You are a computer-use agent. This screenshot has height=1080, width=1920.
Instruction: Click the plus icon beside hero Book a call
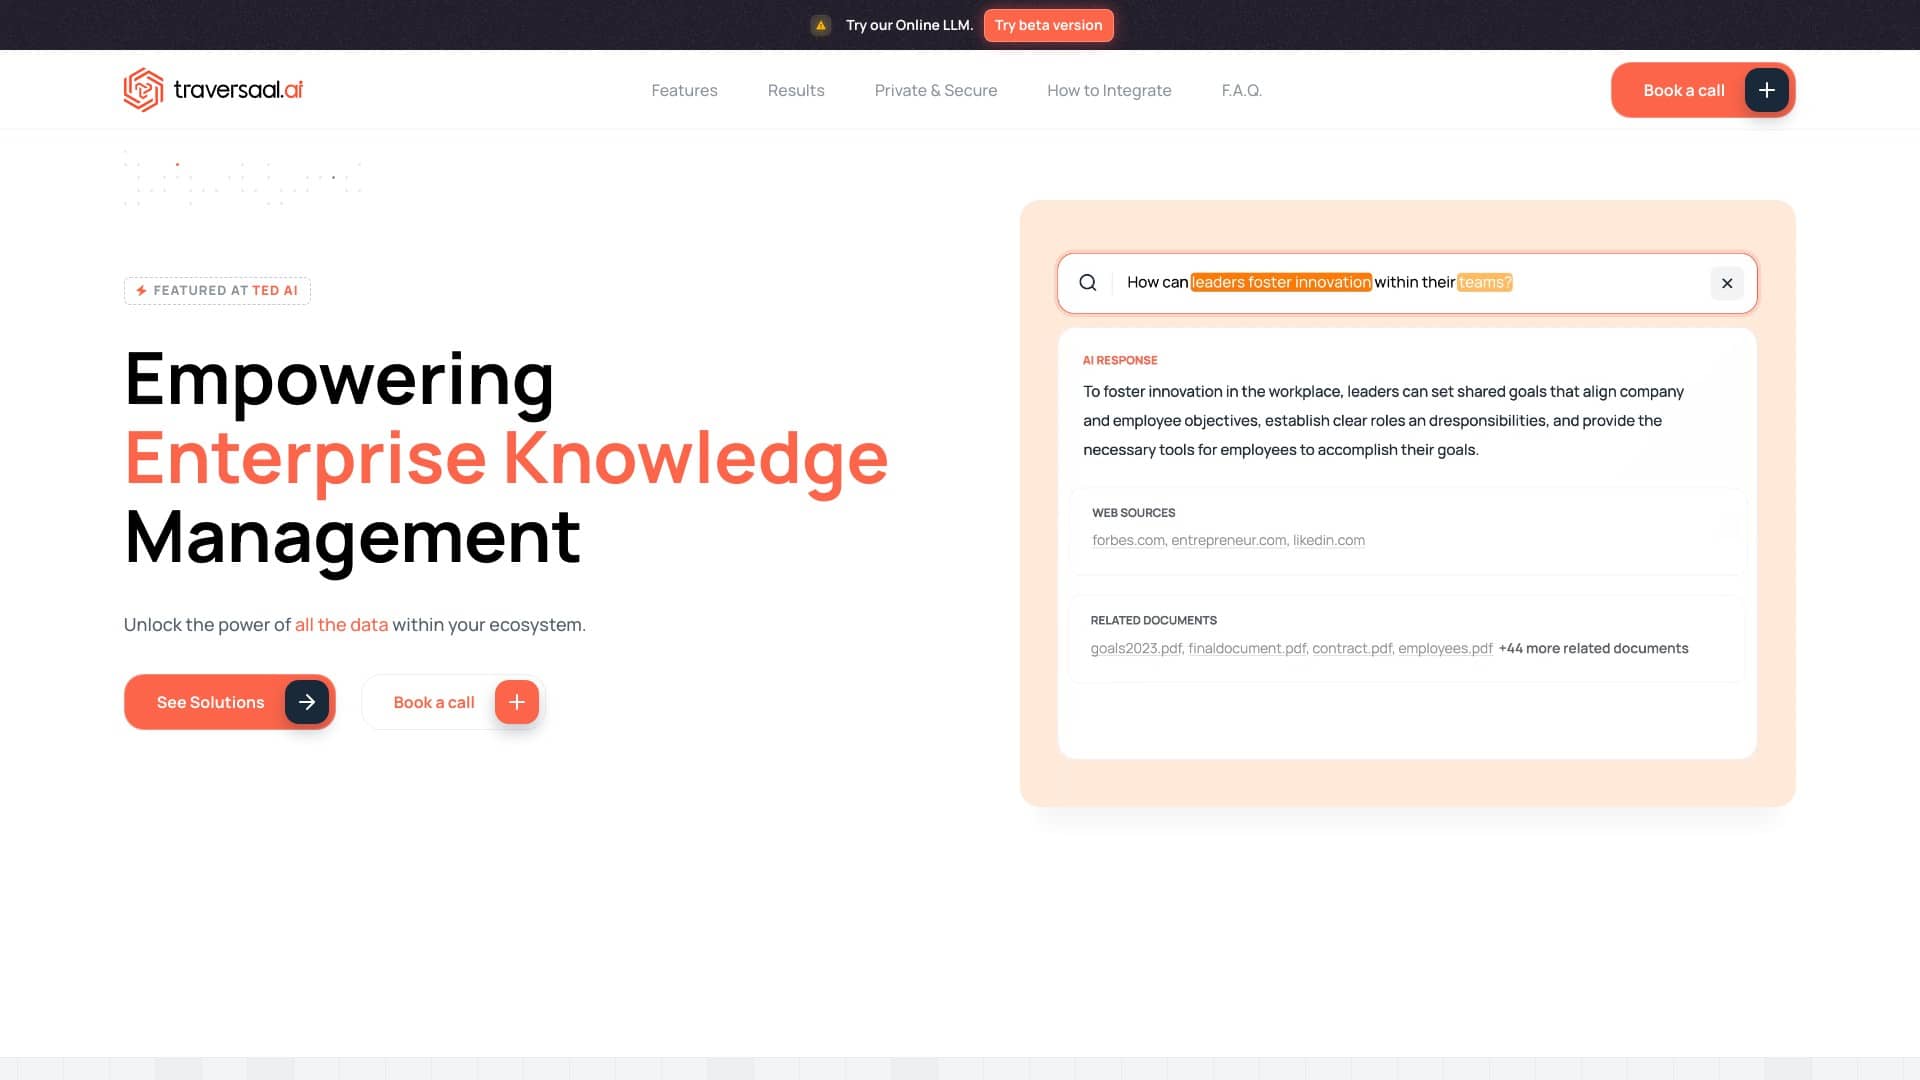(x=516, y=702)
